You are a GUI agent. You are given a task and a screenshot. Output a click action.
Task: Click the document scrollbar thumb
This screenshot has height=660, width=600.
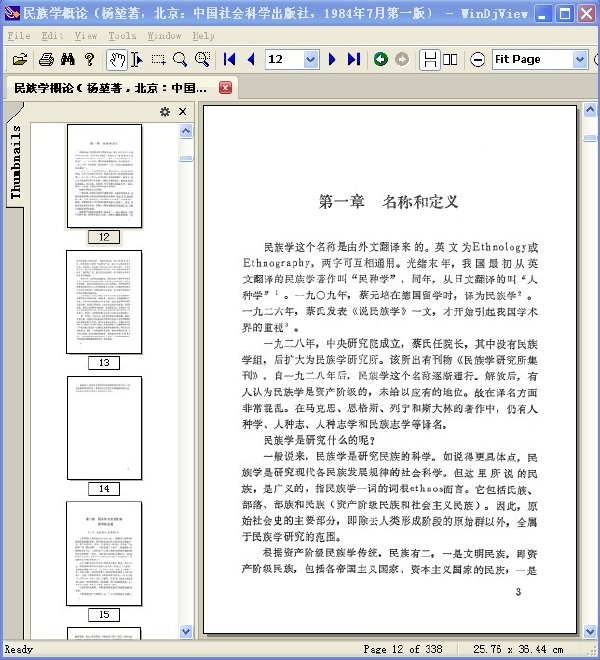590,138
